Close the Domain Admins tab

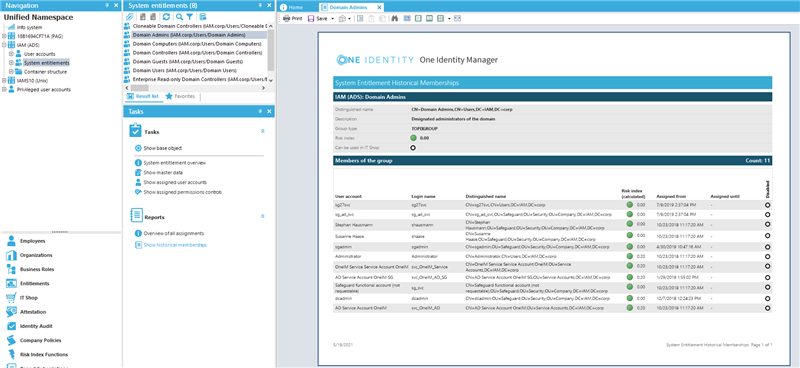pos(379,8)
